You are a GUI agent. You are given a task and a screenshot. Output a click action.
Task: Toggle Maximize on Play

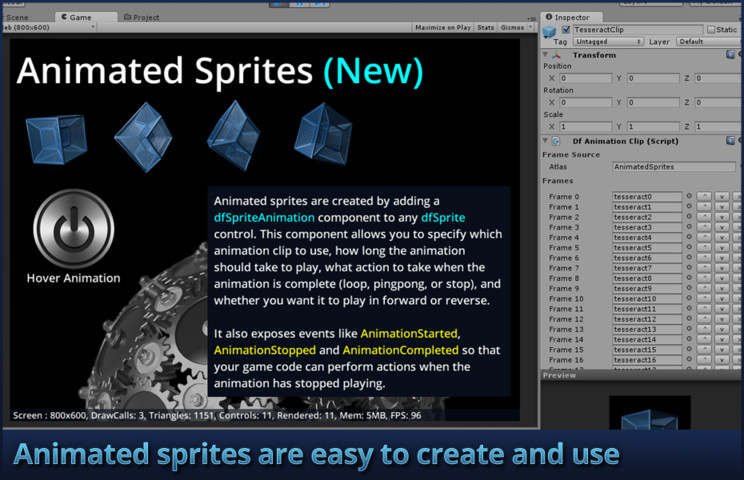point(443,28)
